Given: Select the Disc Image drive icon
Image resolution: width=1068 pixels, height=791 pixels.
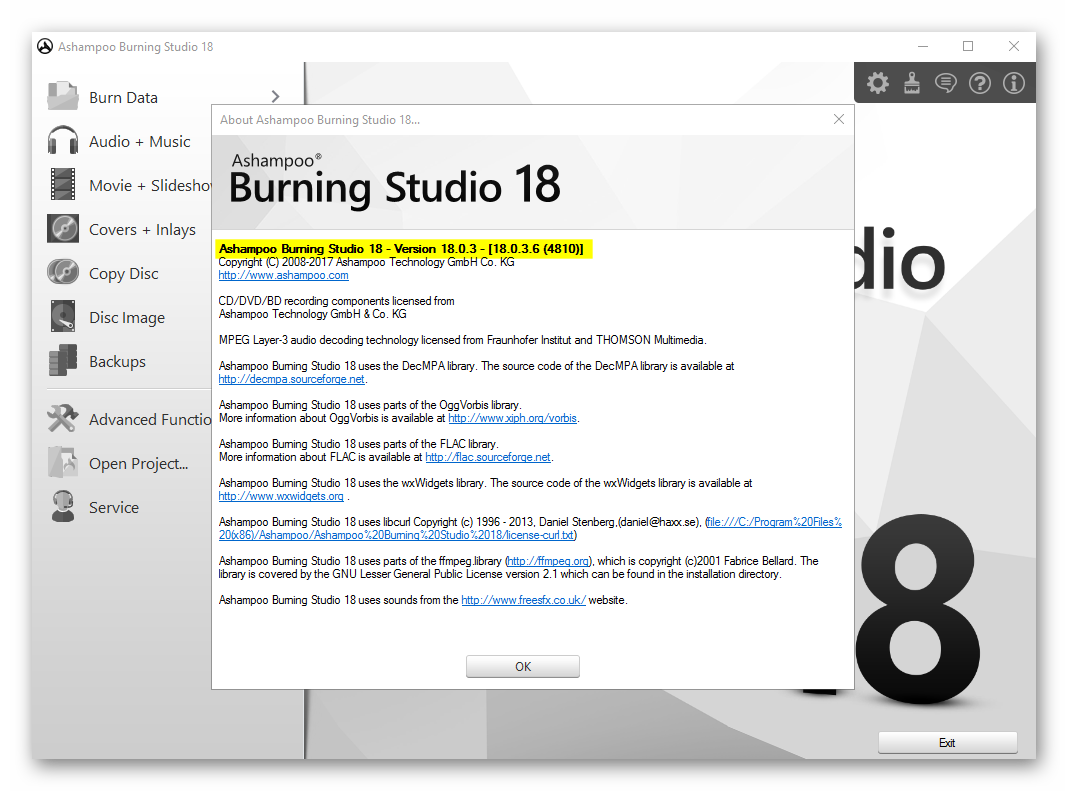Looking at the screenshot, I should [62, 317].
